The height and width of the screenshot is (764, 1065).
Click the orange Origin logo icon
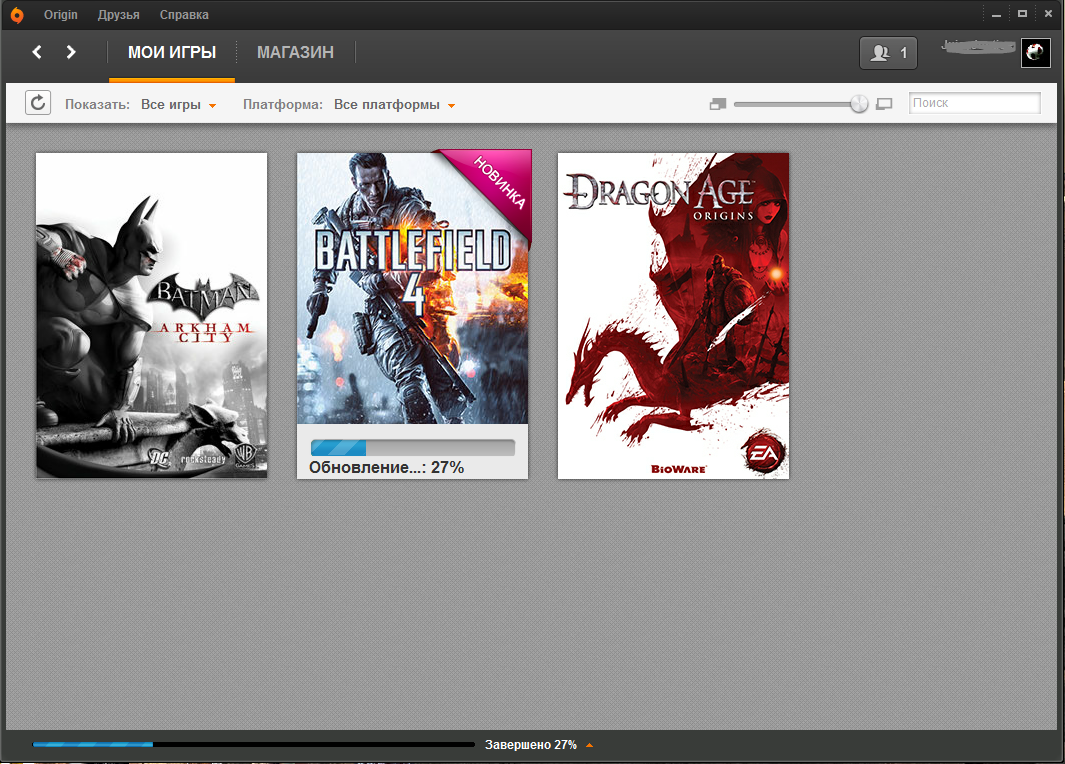[x=17, y=14]
